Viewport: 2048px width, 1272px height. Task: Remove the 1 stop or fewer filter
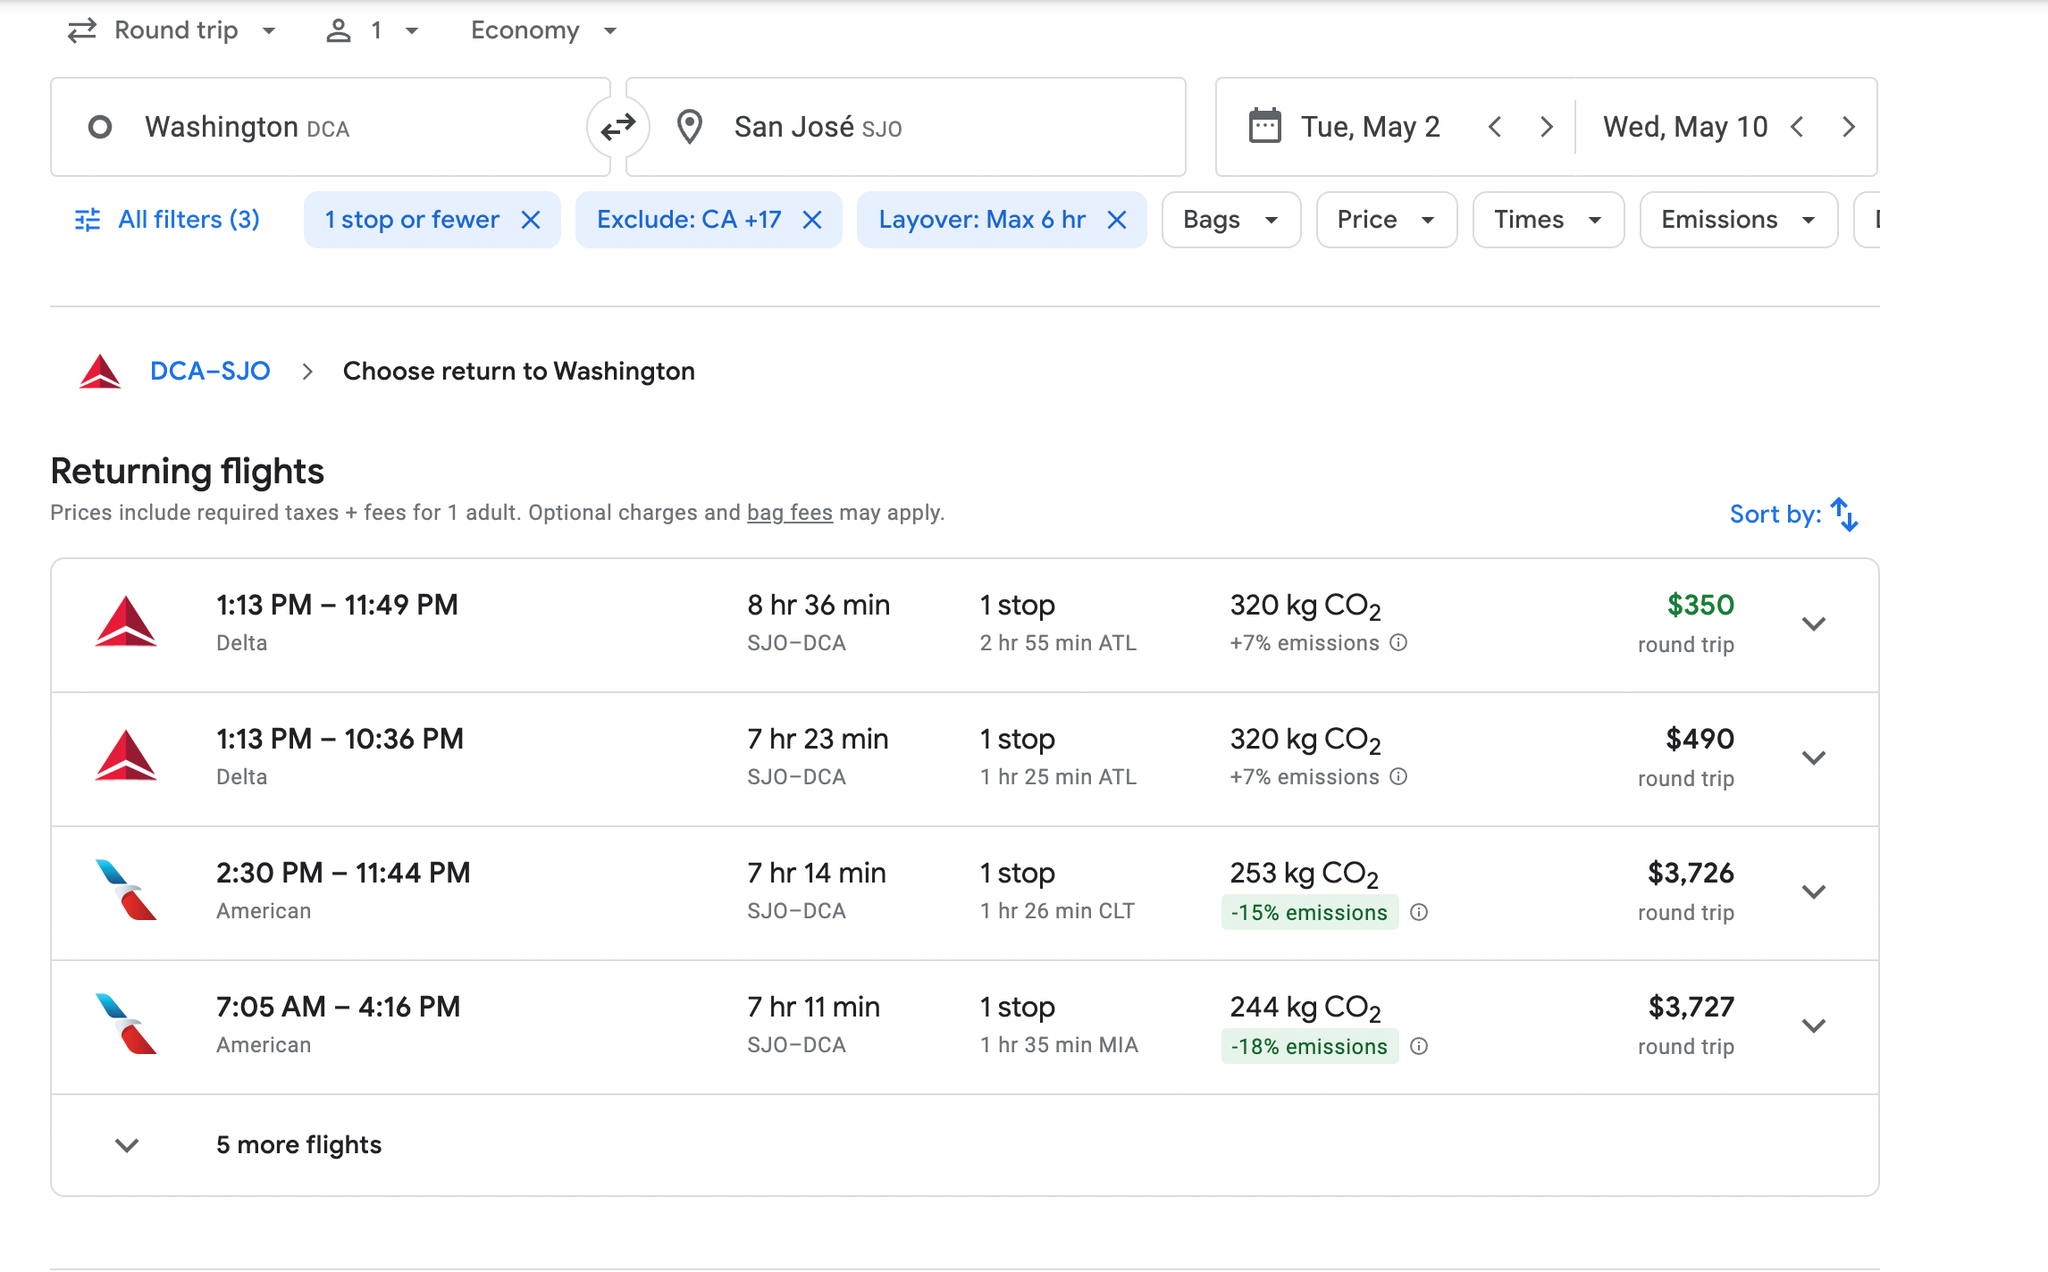(x=531, y=220)
